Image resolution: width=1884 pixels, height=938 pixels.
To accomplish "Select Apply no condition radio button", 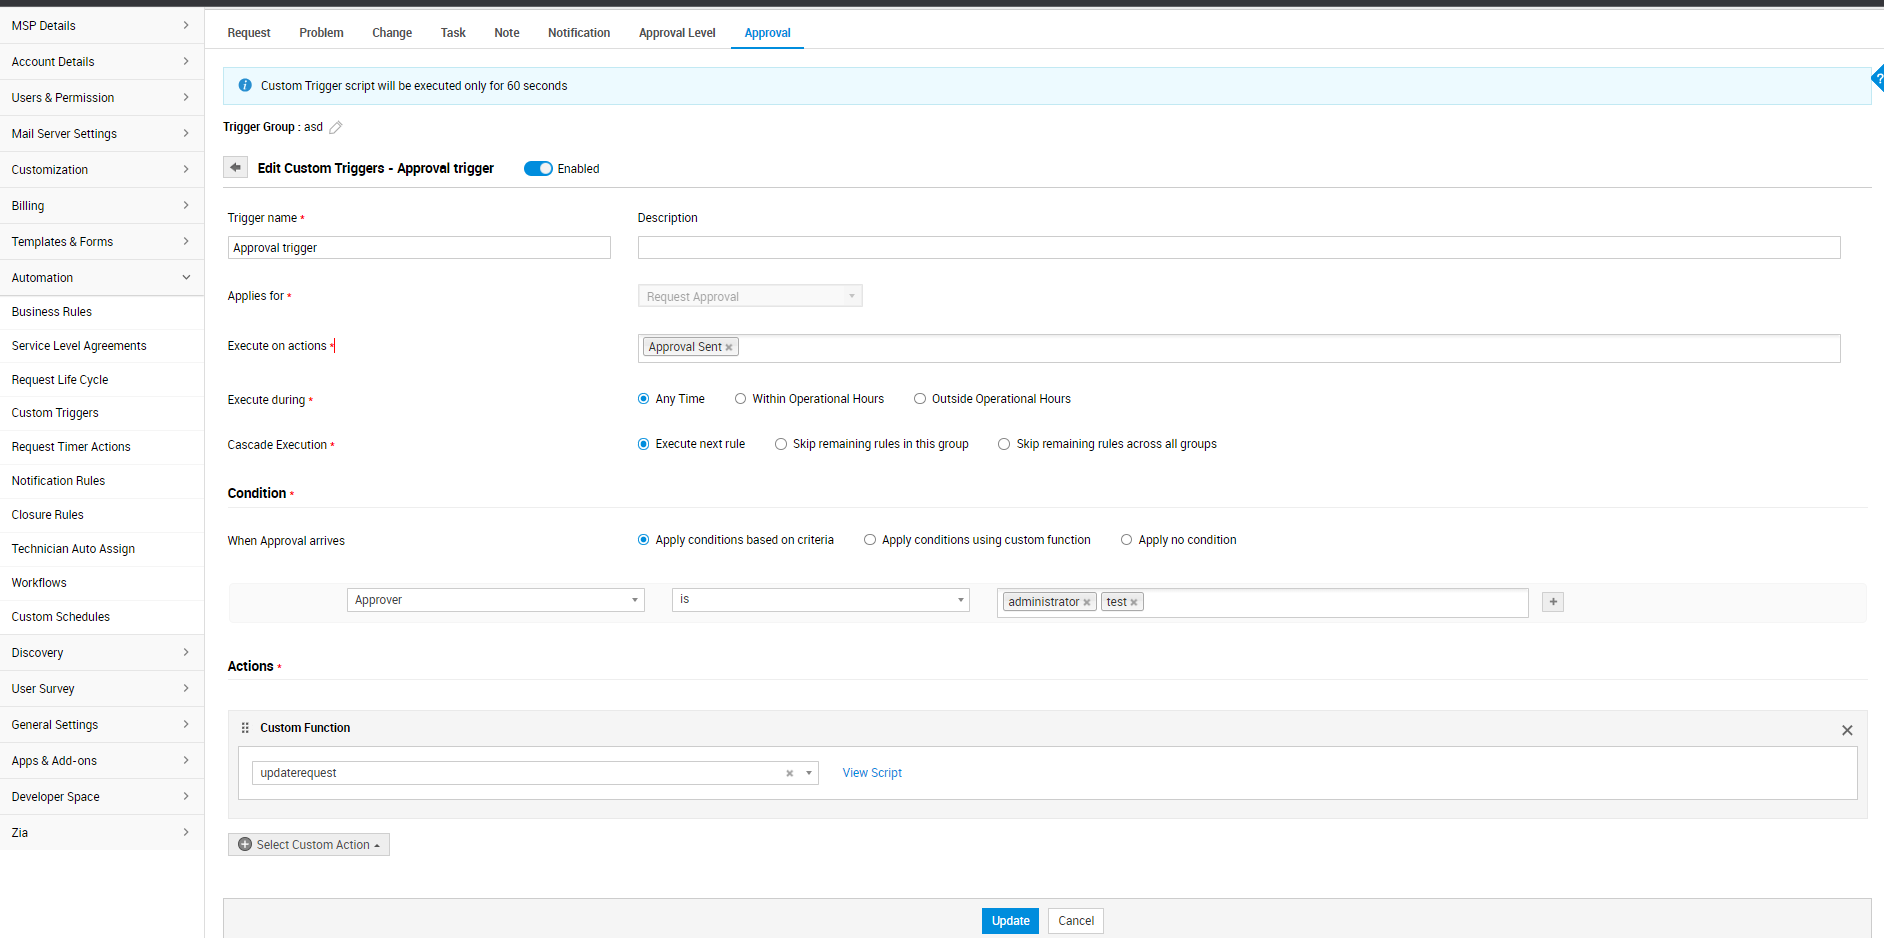I will pyautogui.click(x=1127, y=540).
